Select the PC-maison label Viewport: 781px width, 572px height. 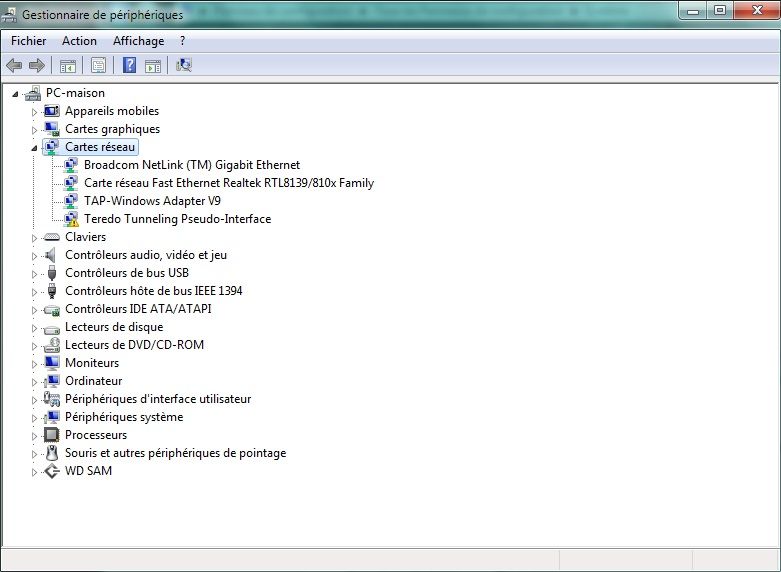75,93
